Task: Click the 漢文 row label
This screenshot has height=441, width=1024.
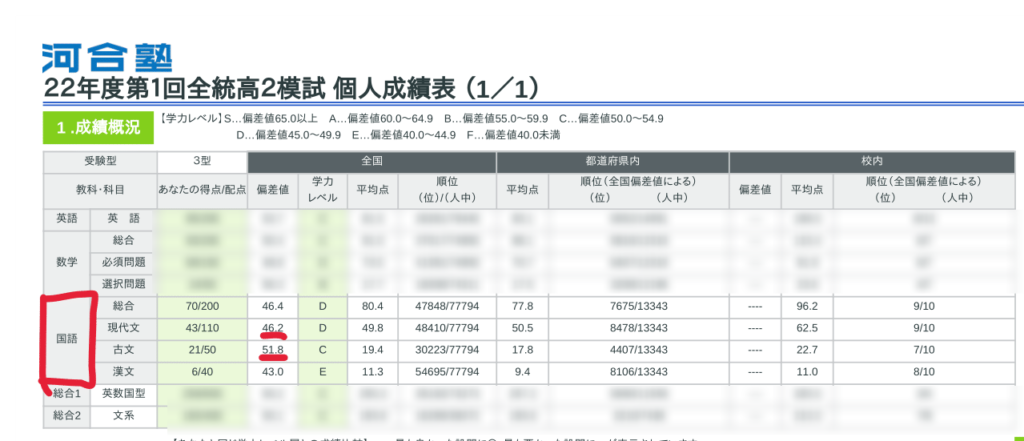Action: point(123,372)
